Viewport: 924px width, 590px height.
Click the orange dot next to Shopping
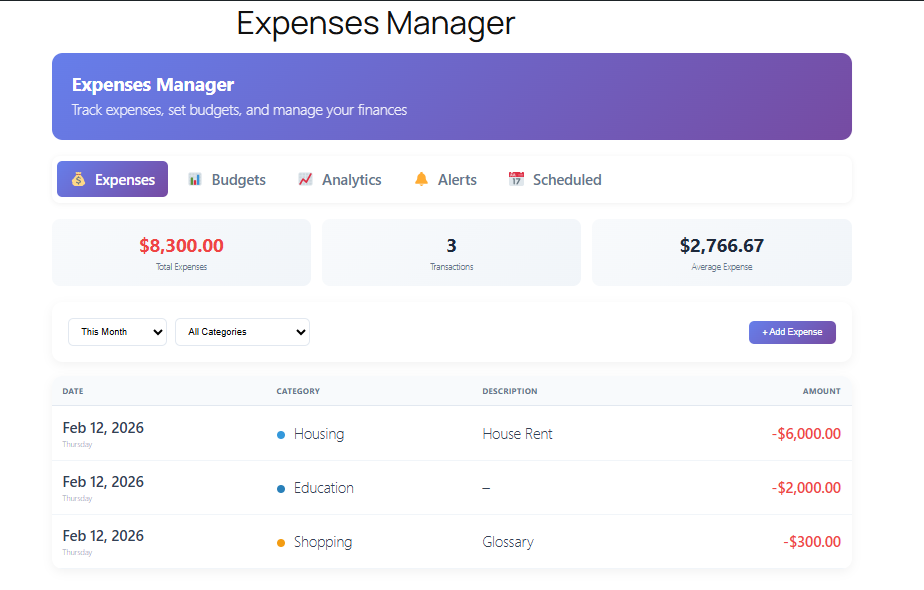tap(281, 543)
